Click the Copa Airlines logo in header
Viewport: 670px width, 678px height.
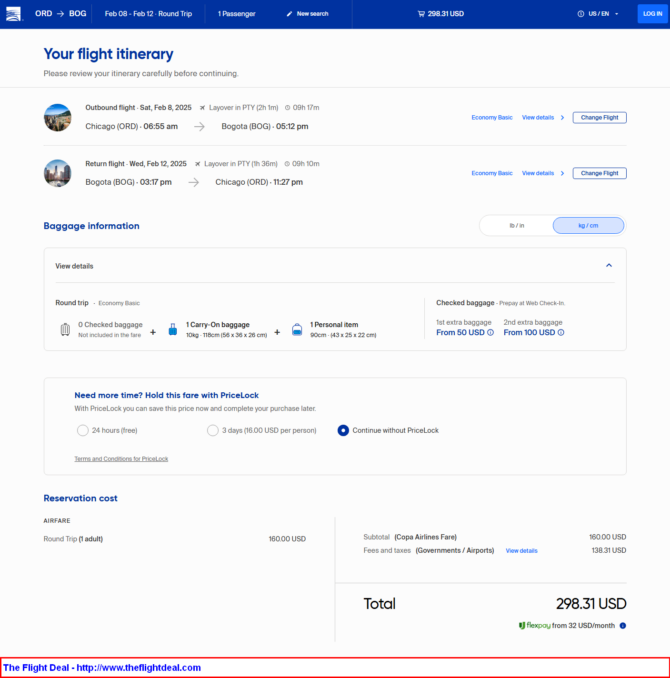pyautogui.click(x=13, y=13)
